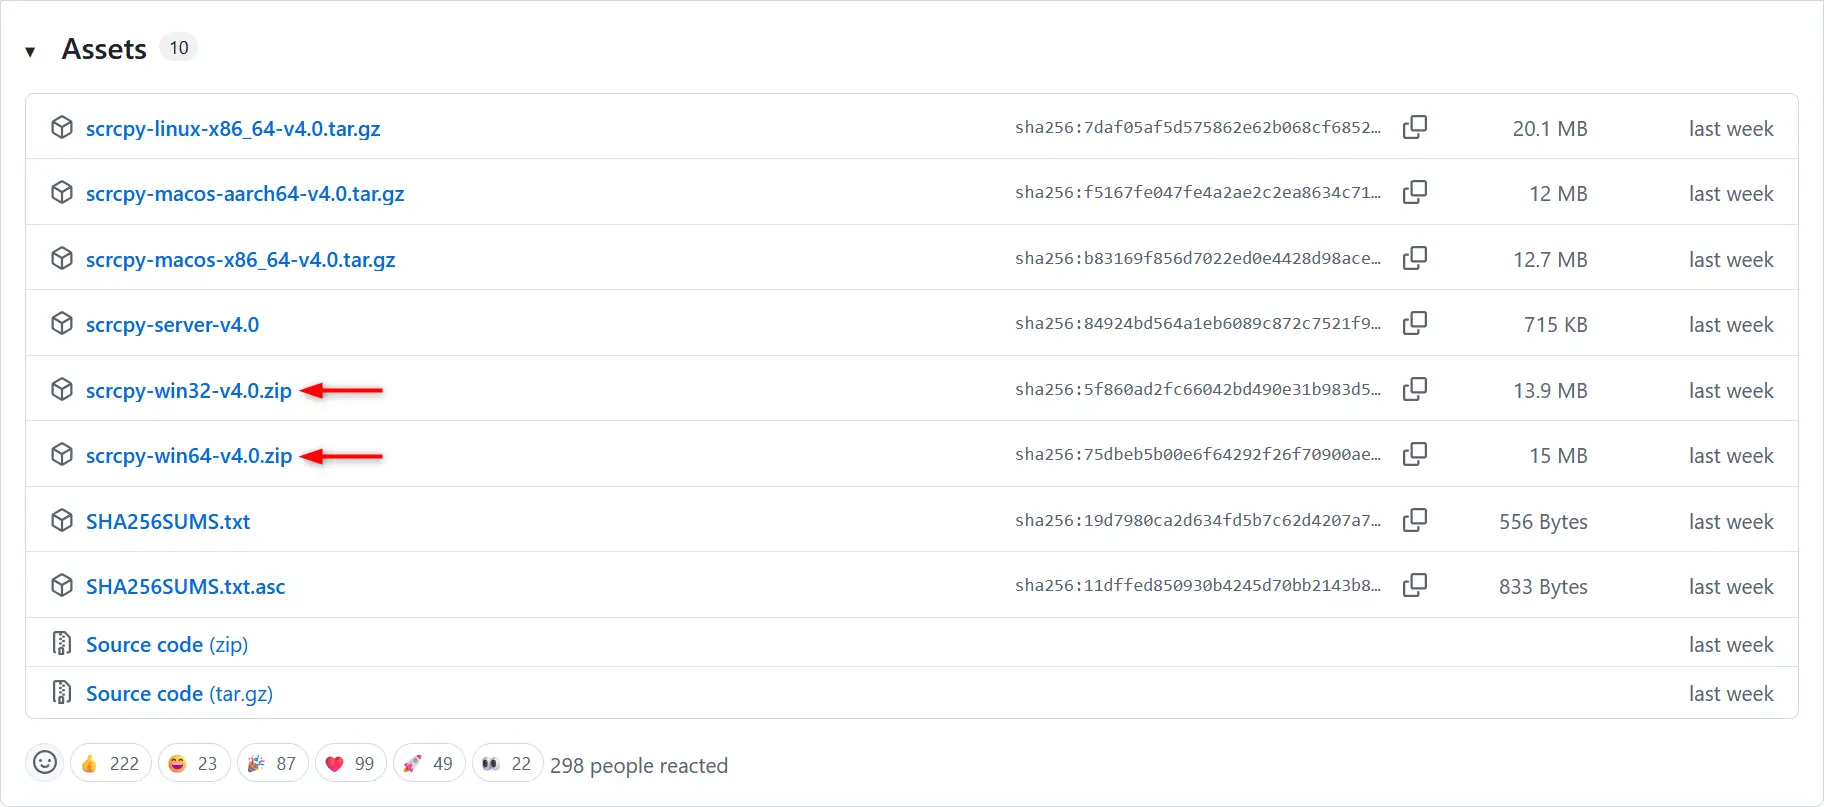Image resolution: width=1824 pixels, height=807 pixels.
Task: Toggle heart reaction with 99
Action: tap(351, 763)
